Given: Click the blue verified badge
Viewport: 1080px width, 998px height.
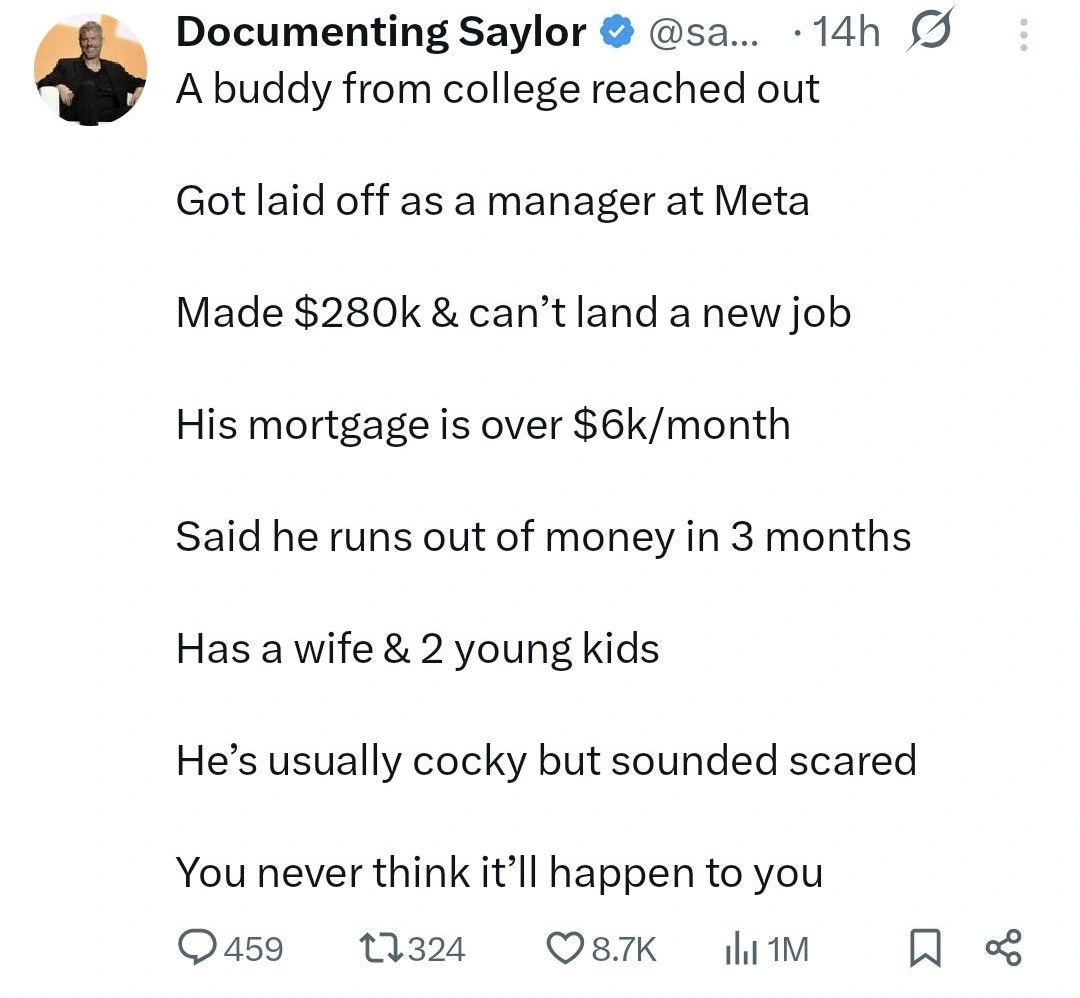Looking at the screenshot, I should (x=615, y=33).
